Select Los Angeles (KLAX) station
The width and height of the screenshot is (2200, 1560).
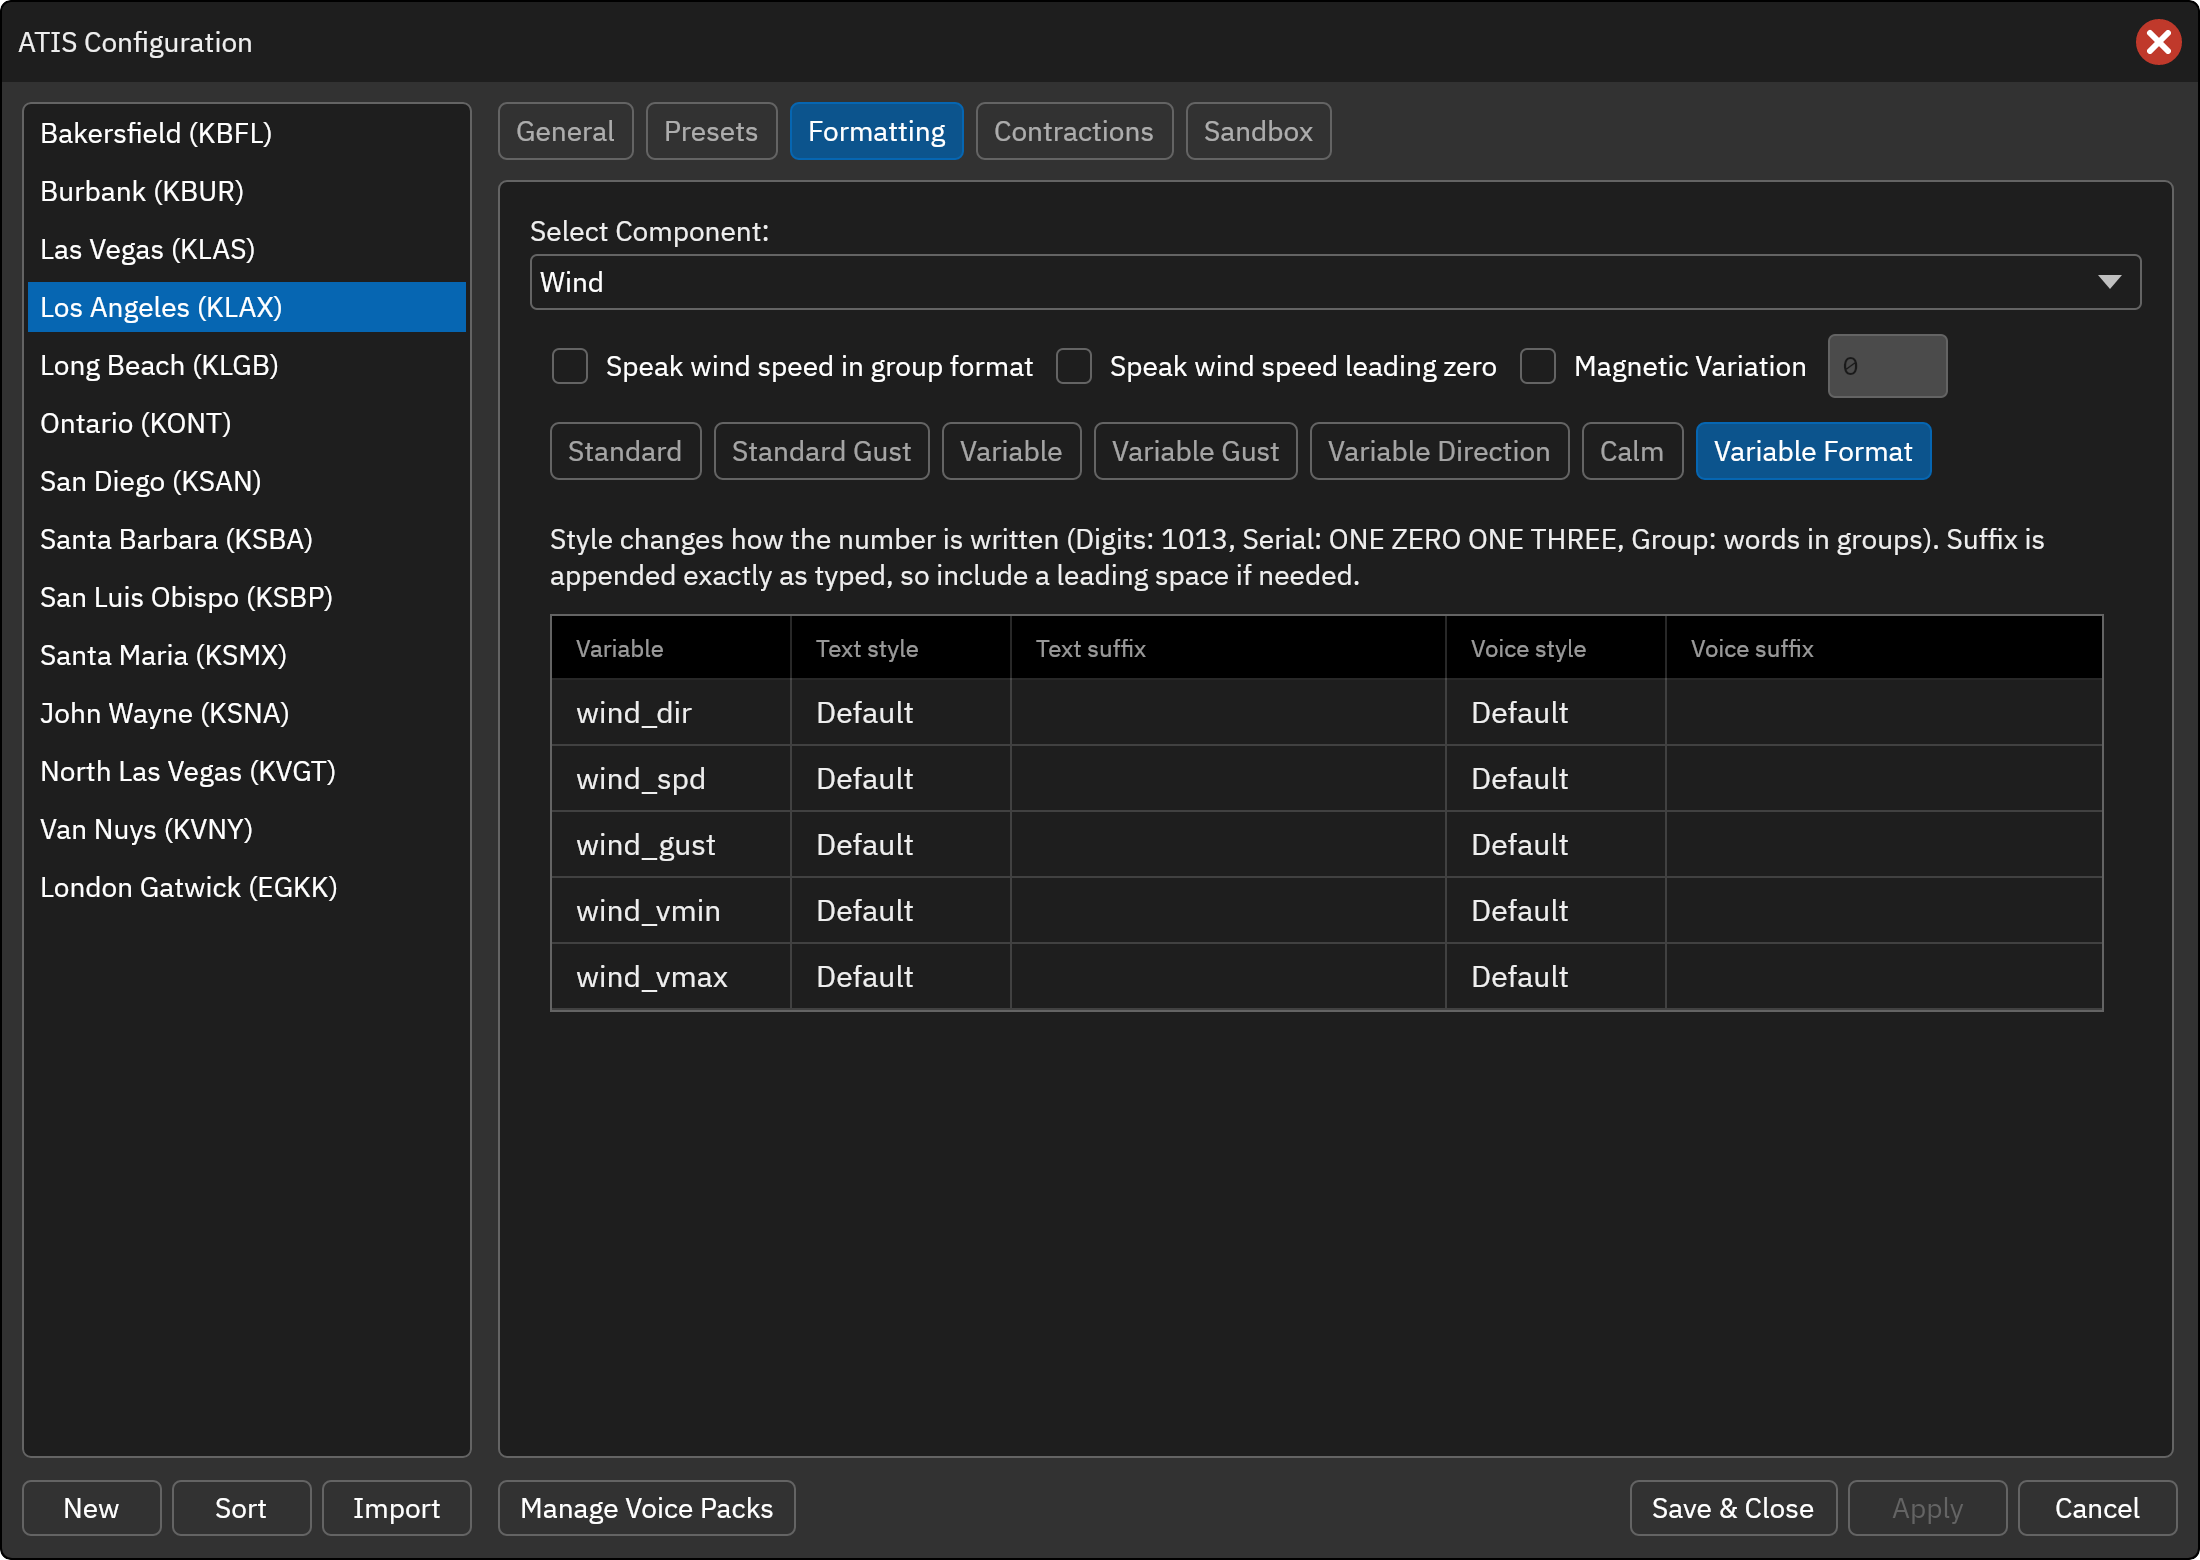tap(247, 307)
